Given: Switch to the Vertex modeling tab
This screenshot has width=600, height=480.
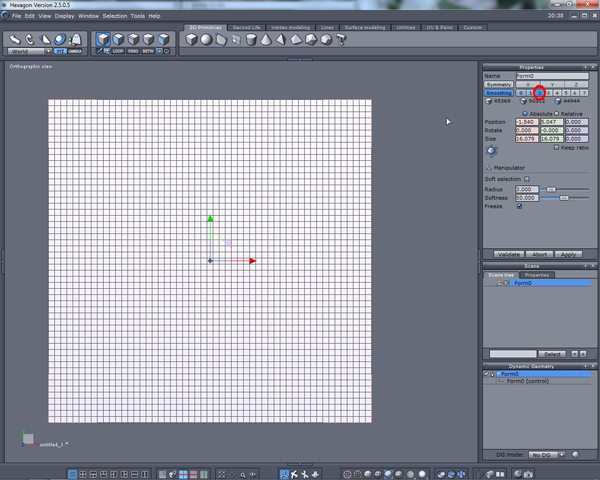Looking at the screenshot, I should pyautogui.click(x=290, y=28).
